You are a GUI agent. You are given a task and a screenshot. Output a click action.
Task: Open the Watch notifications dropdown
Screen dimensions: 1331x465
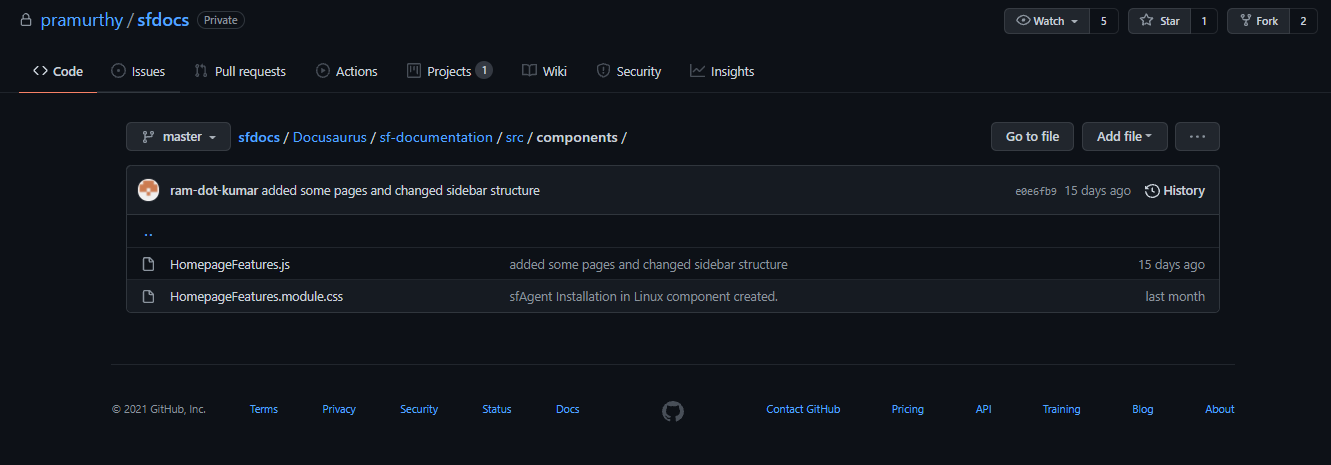coord(1047,21)
